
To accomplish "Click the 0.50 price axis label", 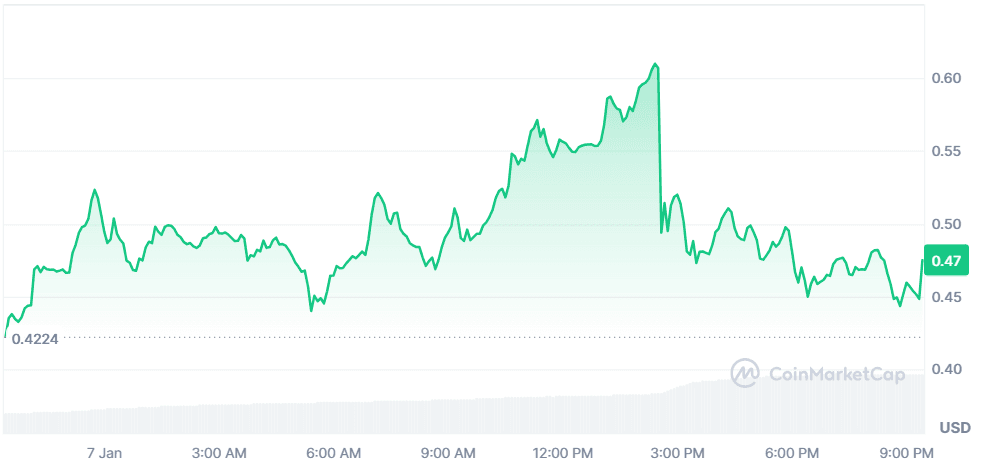I will (945, 224).
